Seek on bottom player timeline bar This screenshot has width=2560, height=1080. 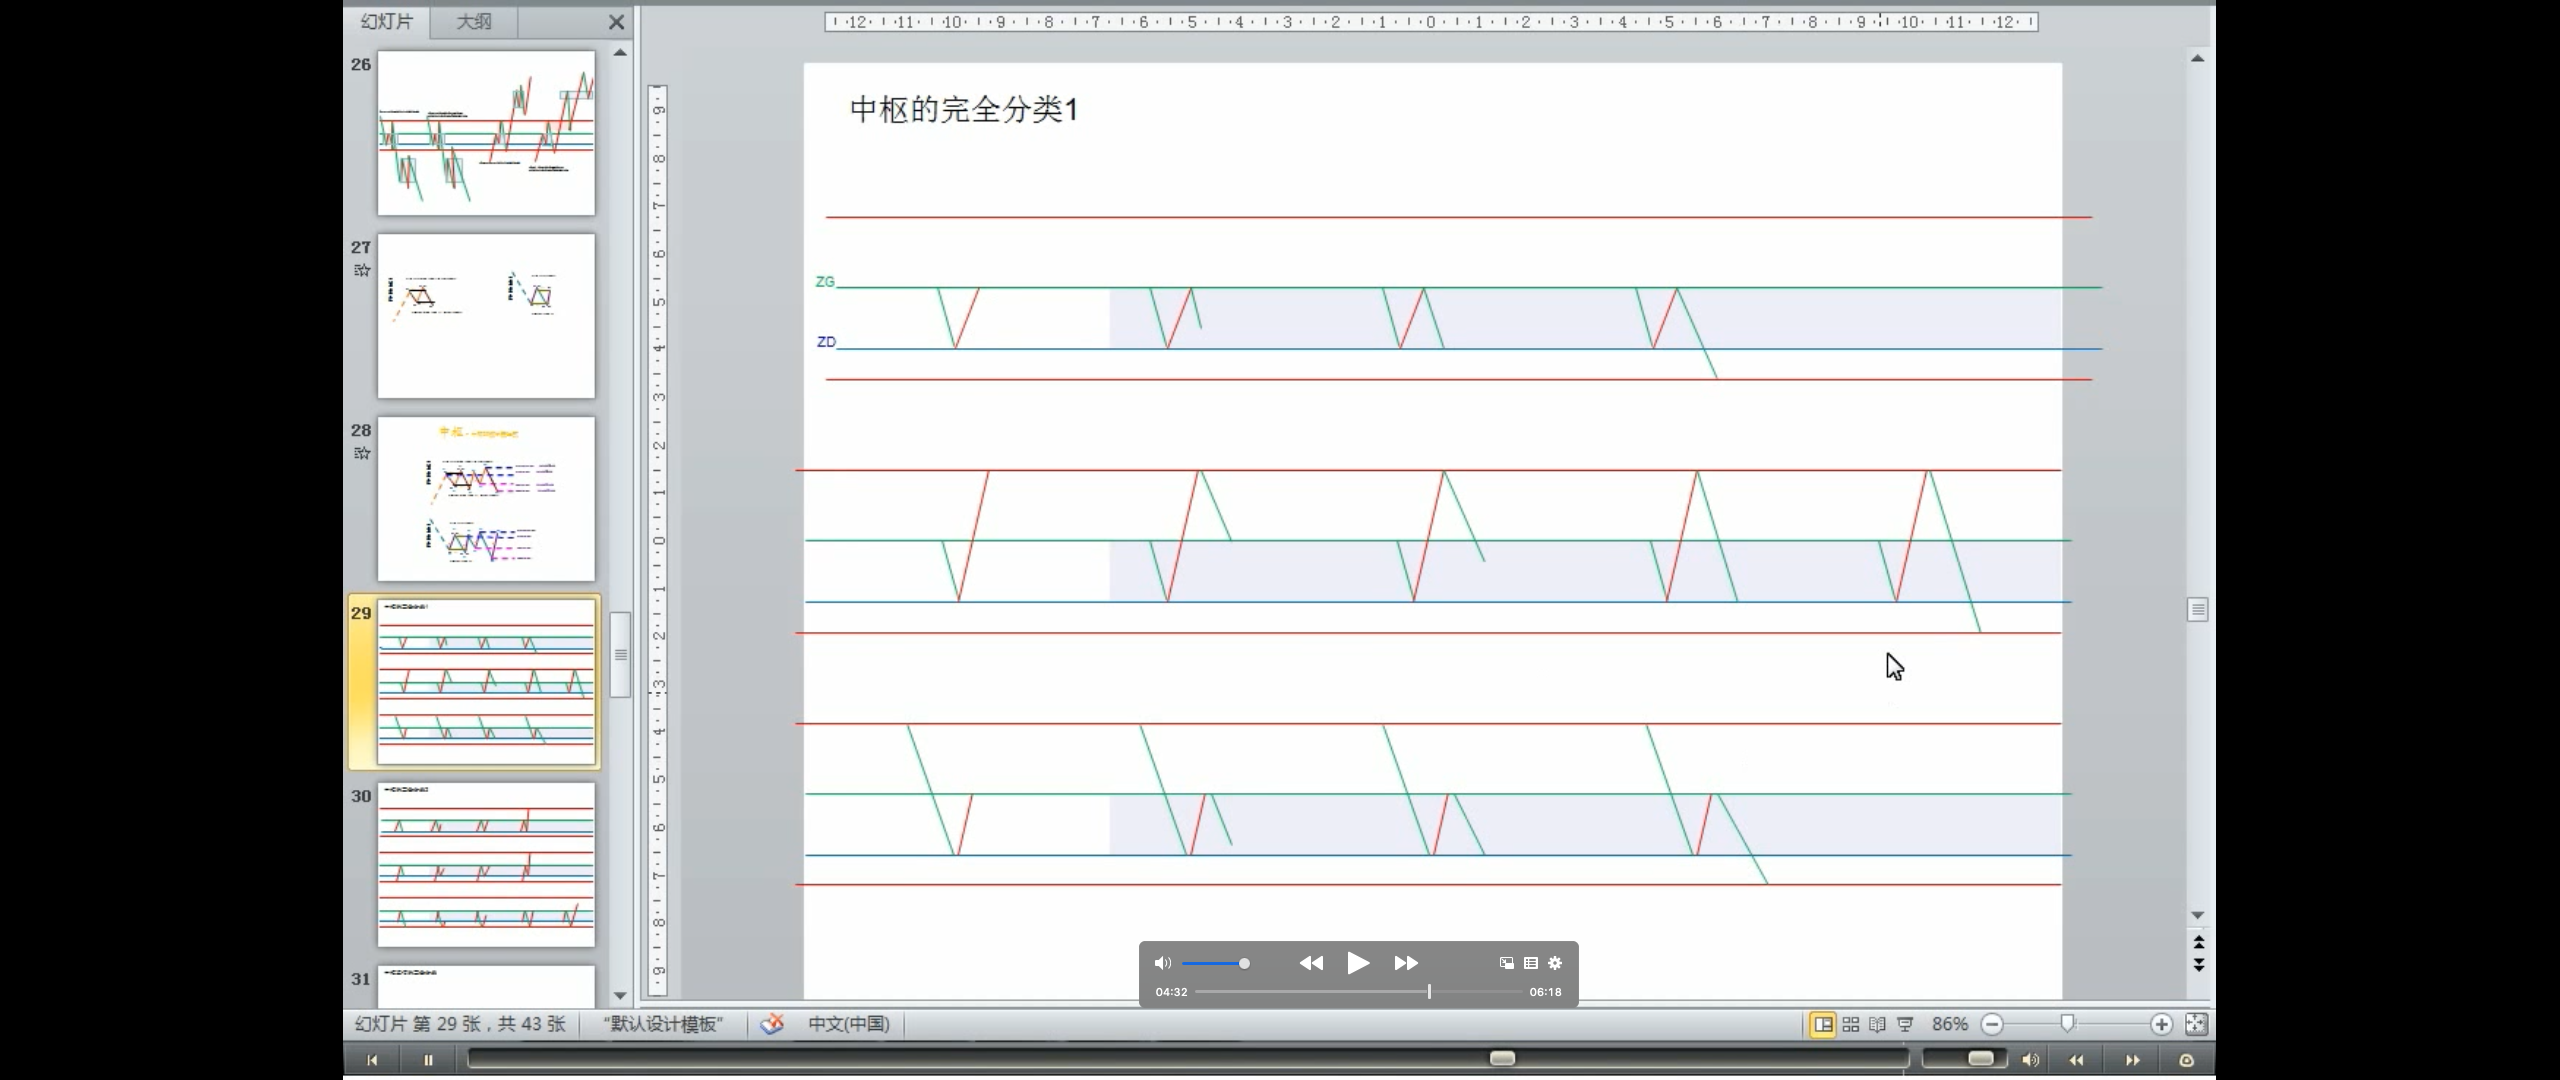click(1188, 1058)
